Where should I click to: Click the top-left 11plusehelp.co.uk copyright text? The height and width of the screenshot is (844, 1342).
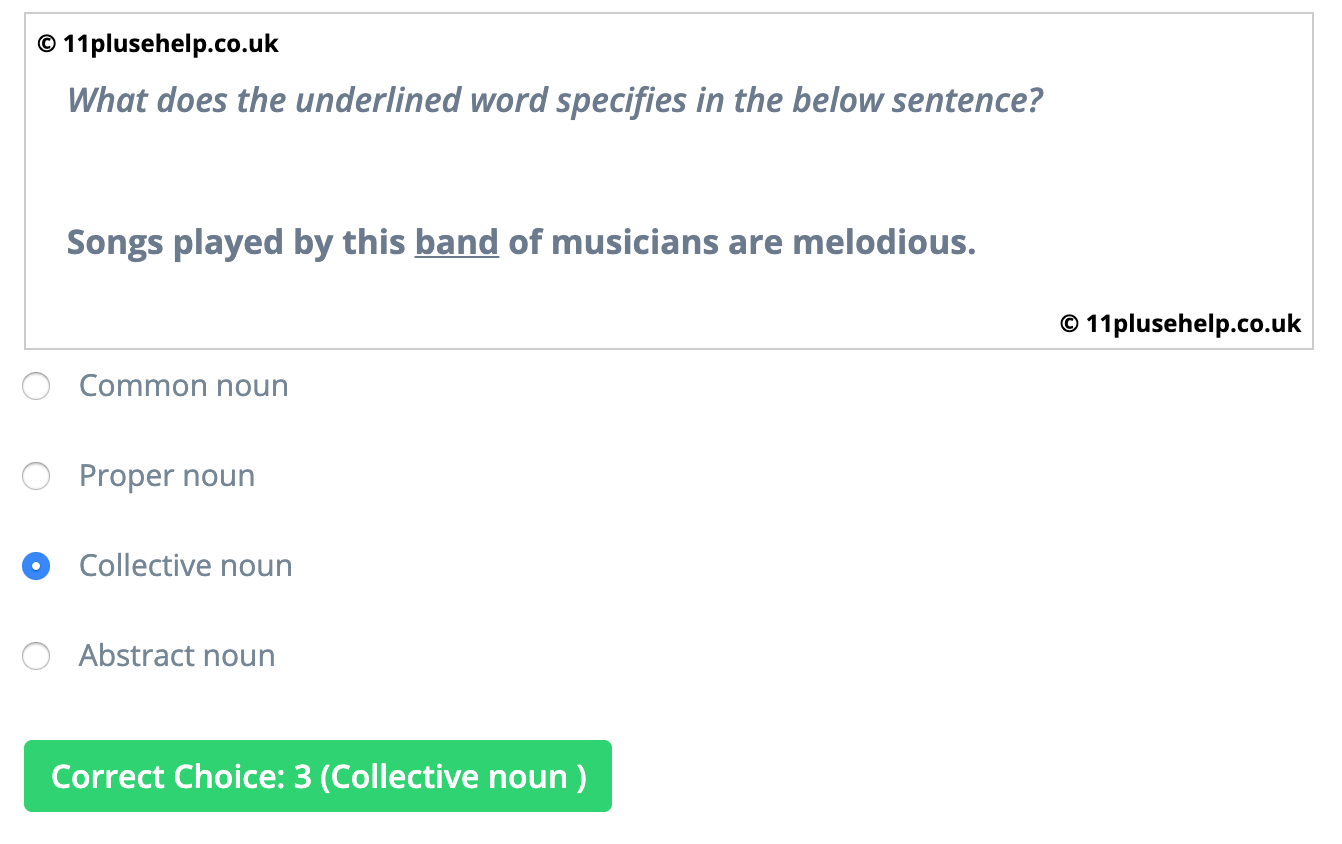(x=158, y=44)
